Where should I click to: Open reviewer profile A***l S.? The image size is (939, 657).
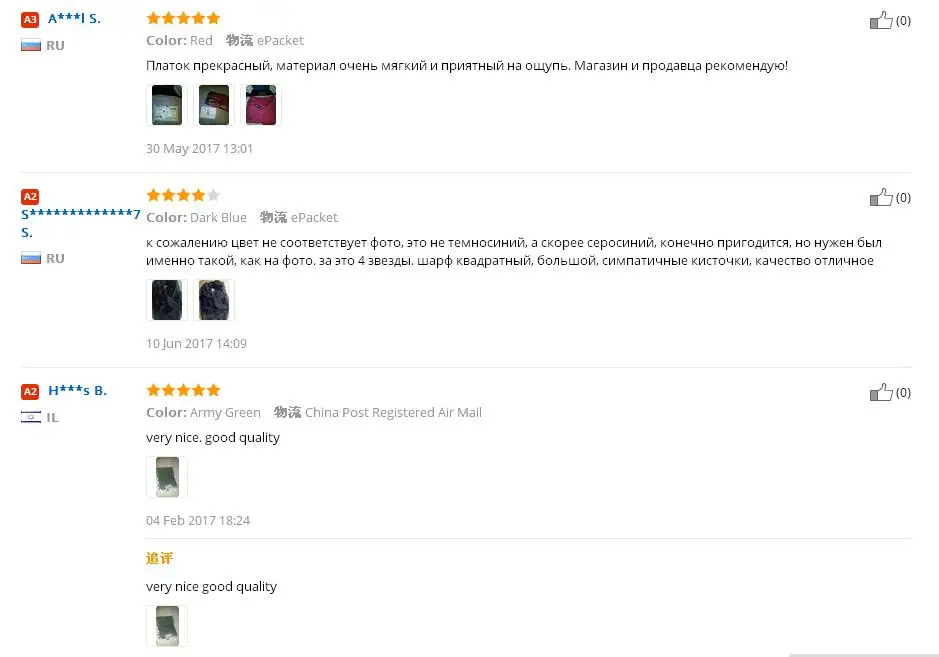74,19
